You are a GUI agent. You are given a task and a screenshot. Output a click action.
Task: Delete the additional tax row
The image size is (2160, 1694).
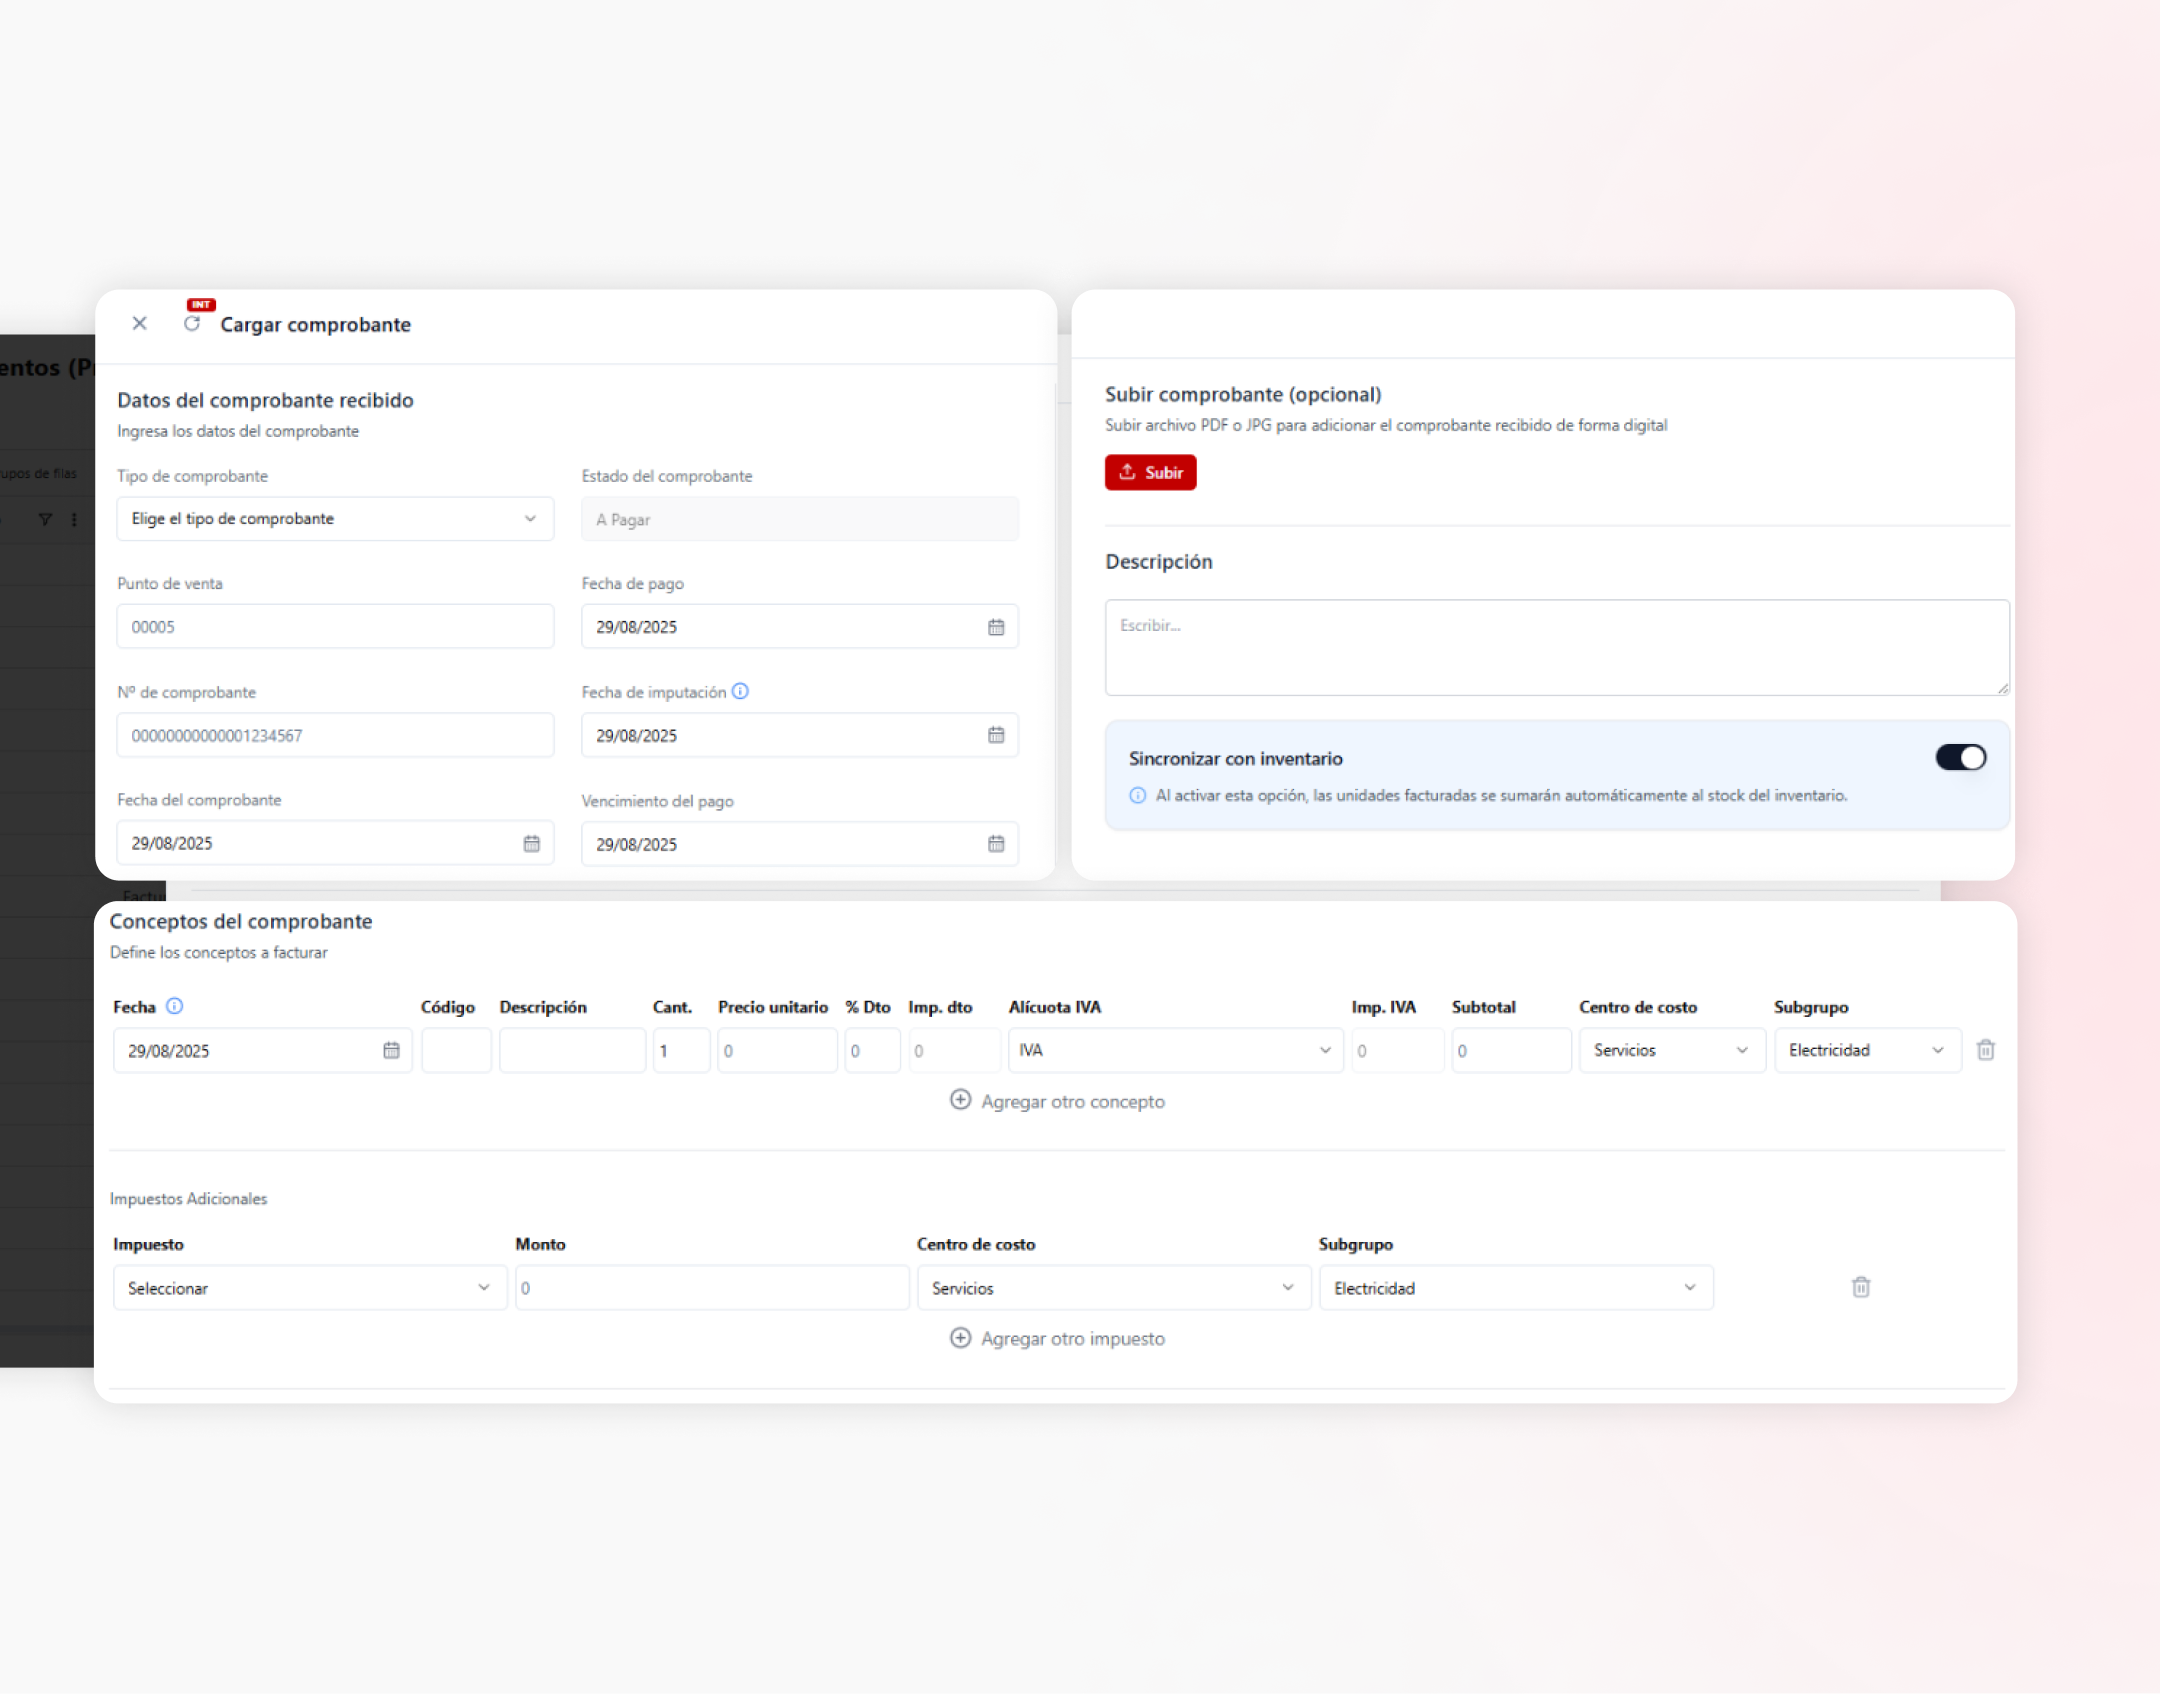[x=1860, y=1287]
